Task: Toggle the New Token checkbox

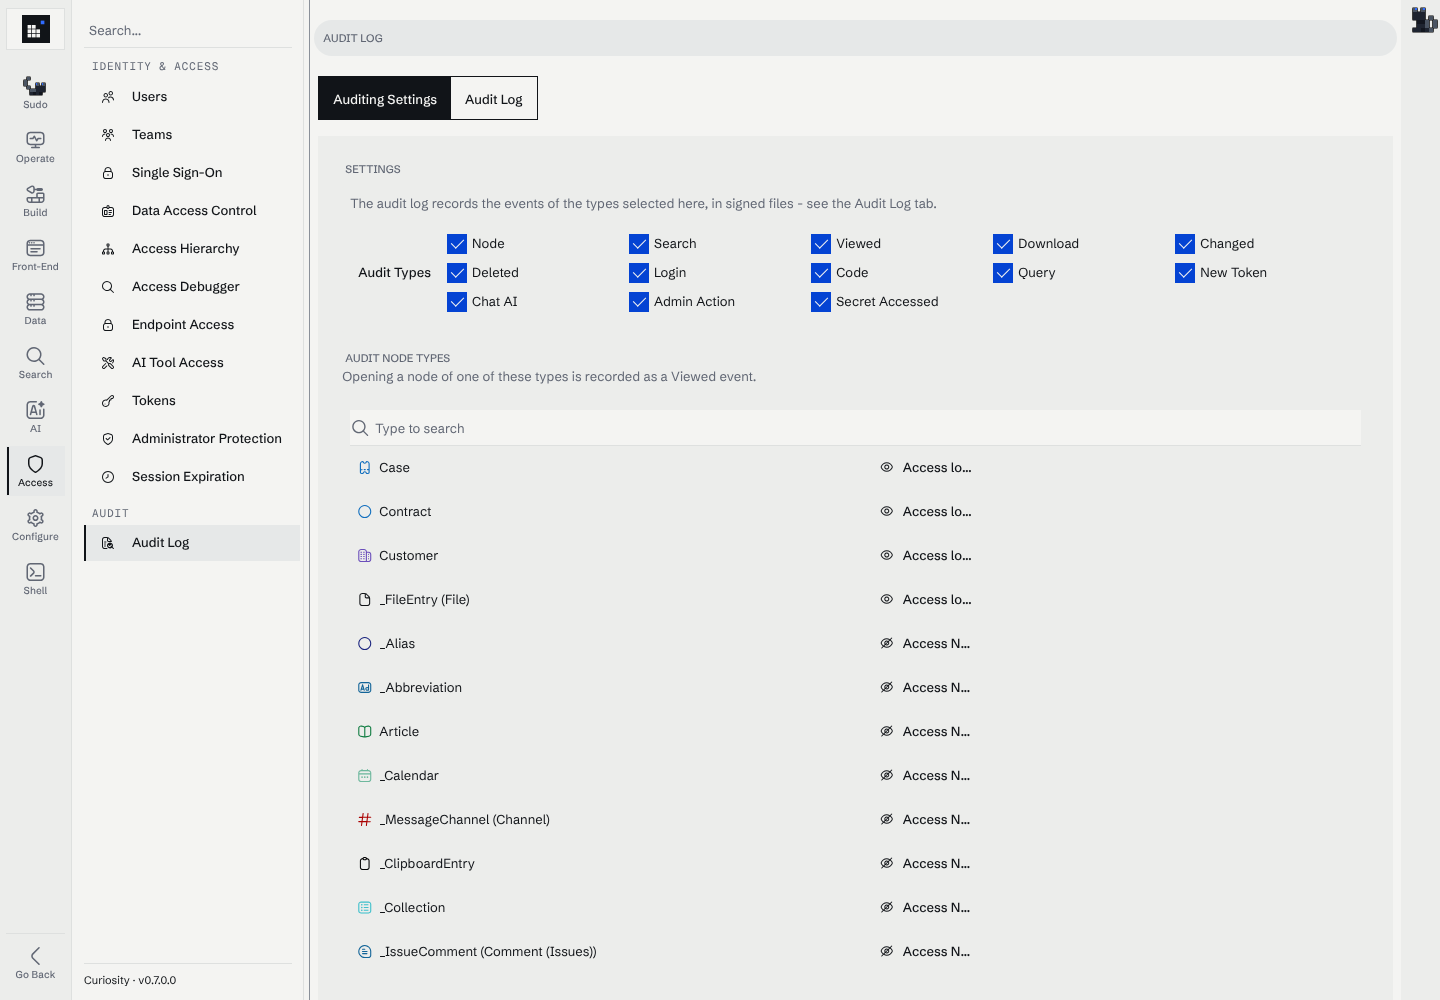Action: 1185,273
